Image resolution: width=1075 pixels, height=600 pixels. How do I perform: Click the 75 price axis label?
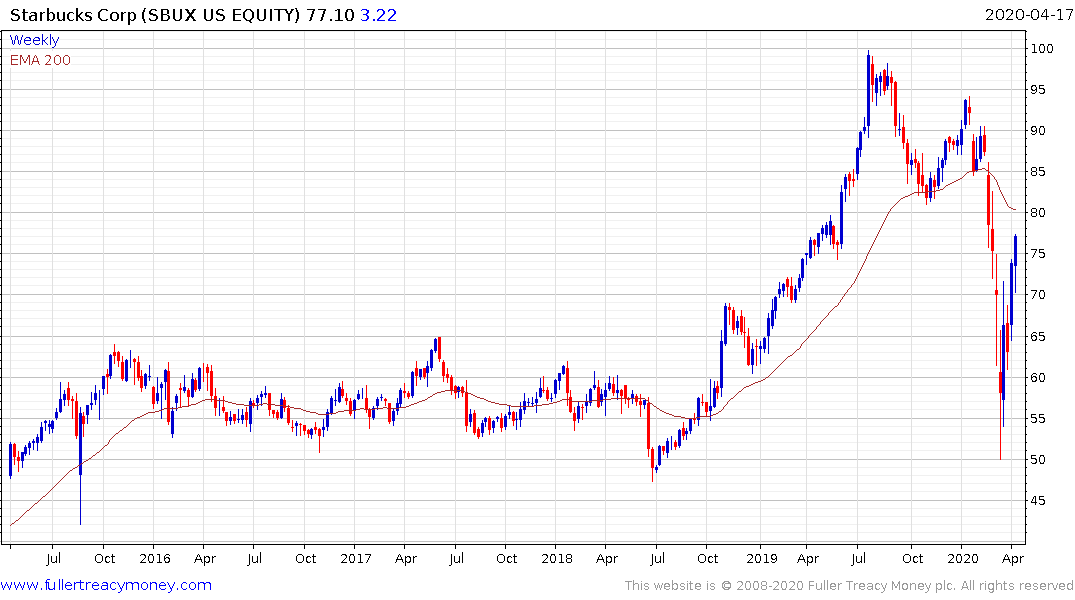1038,254
